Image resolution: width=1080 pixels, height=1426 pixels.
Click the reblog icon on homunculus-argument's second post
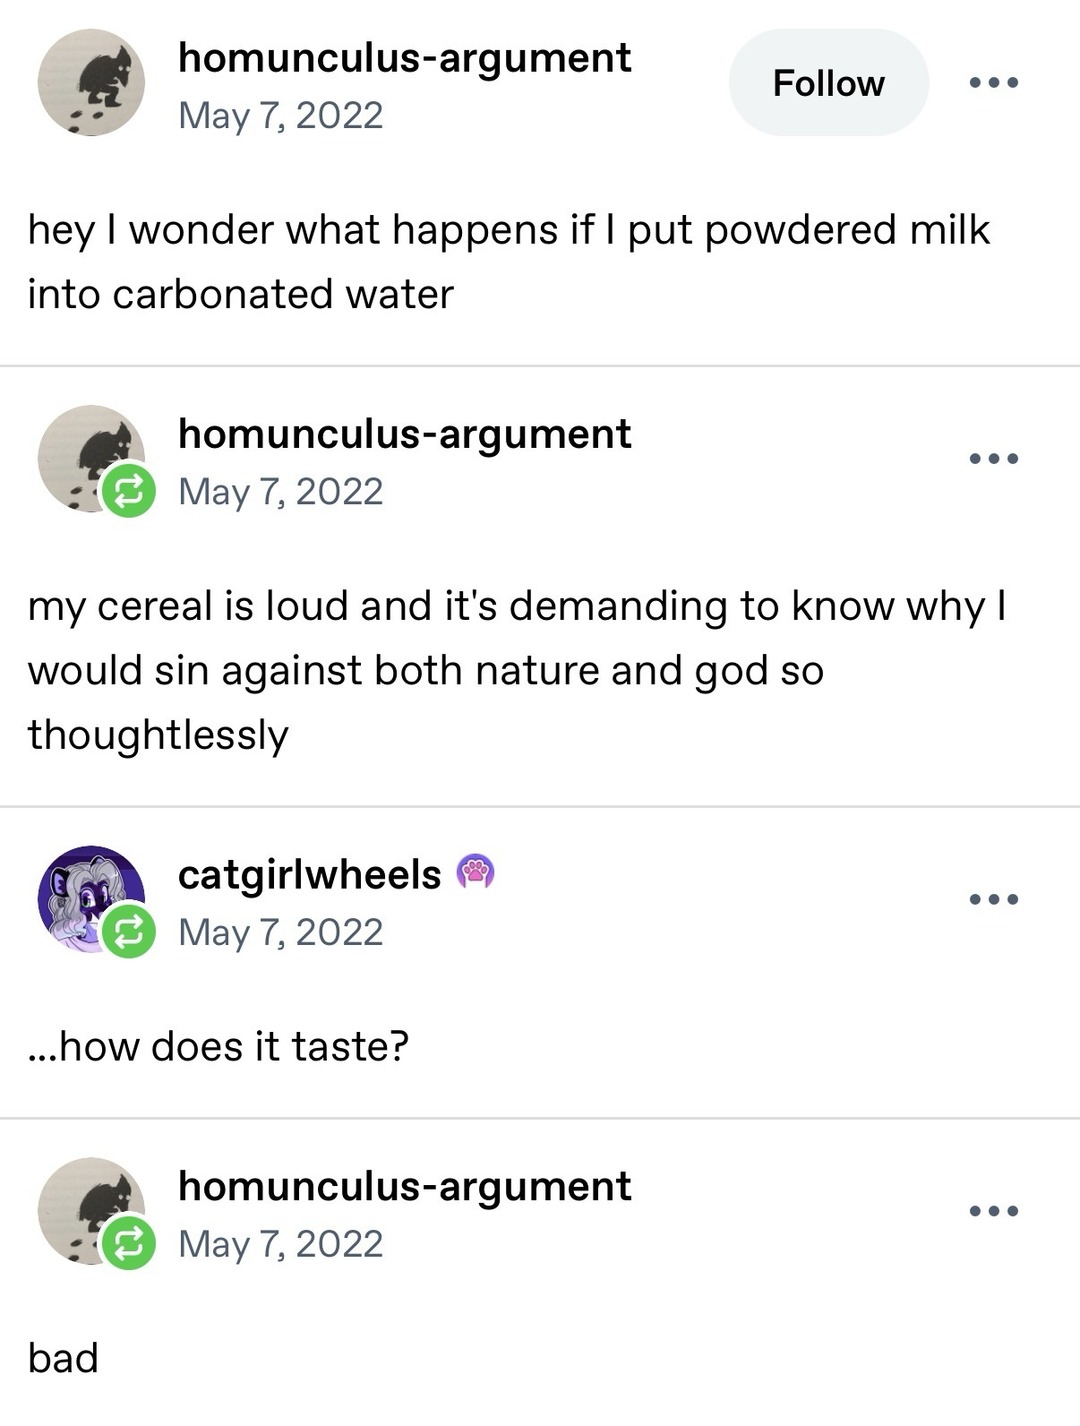click(x=128, y=490)
